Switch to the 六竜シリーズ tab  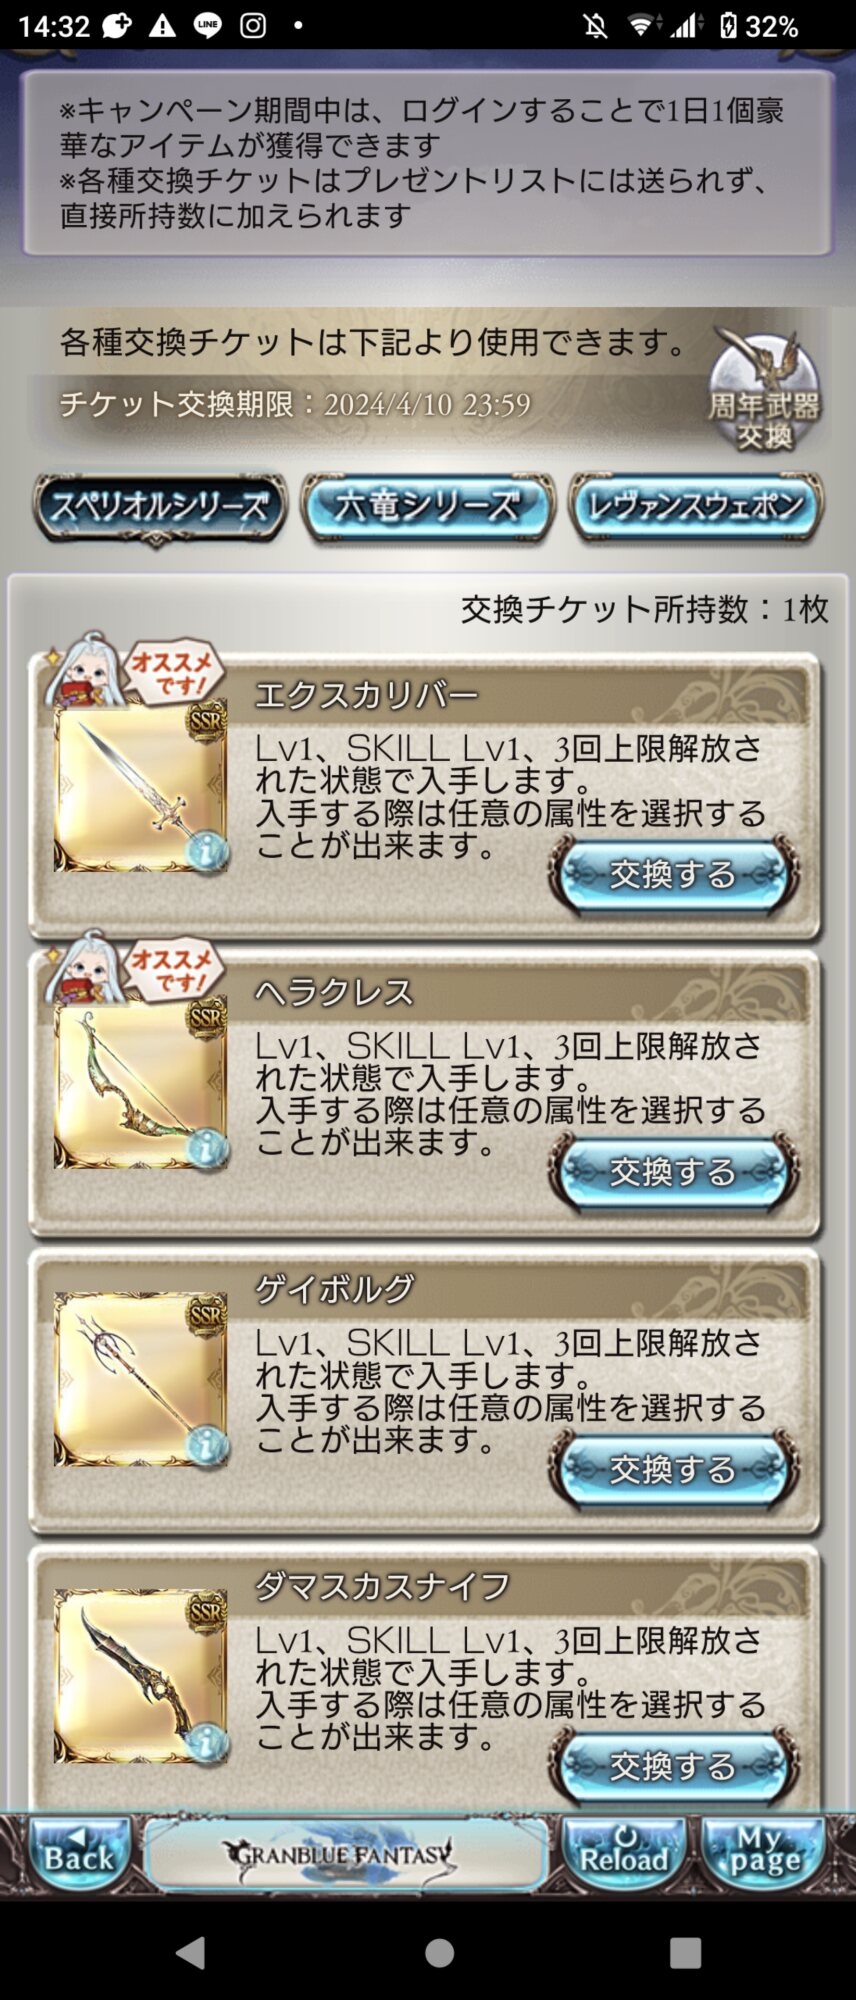tap(428, 507)
